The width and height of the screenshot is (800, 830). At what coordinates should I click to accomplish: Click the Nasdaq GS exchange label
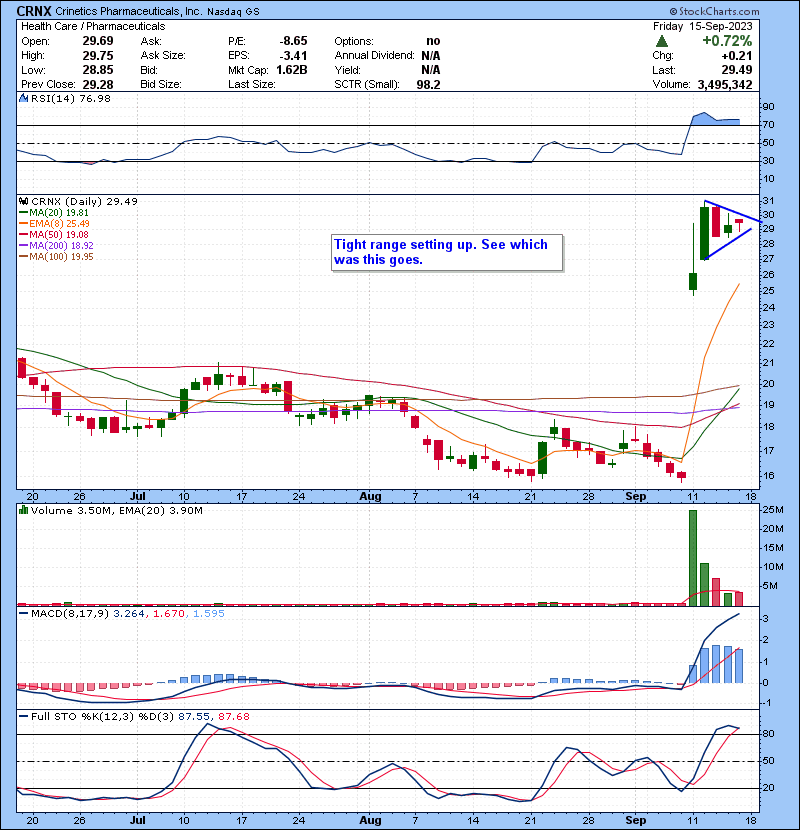tap(233, 12)
